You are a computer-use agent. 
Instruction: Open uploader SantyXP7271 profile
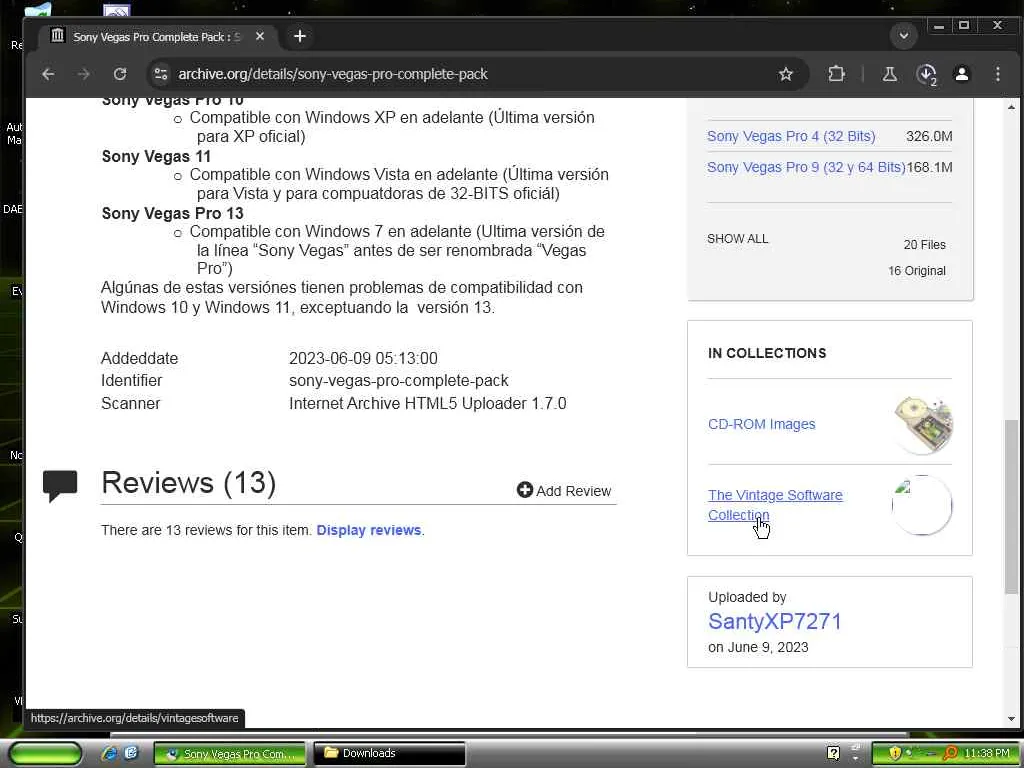(775, 622)
